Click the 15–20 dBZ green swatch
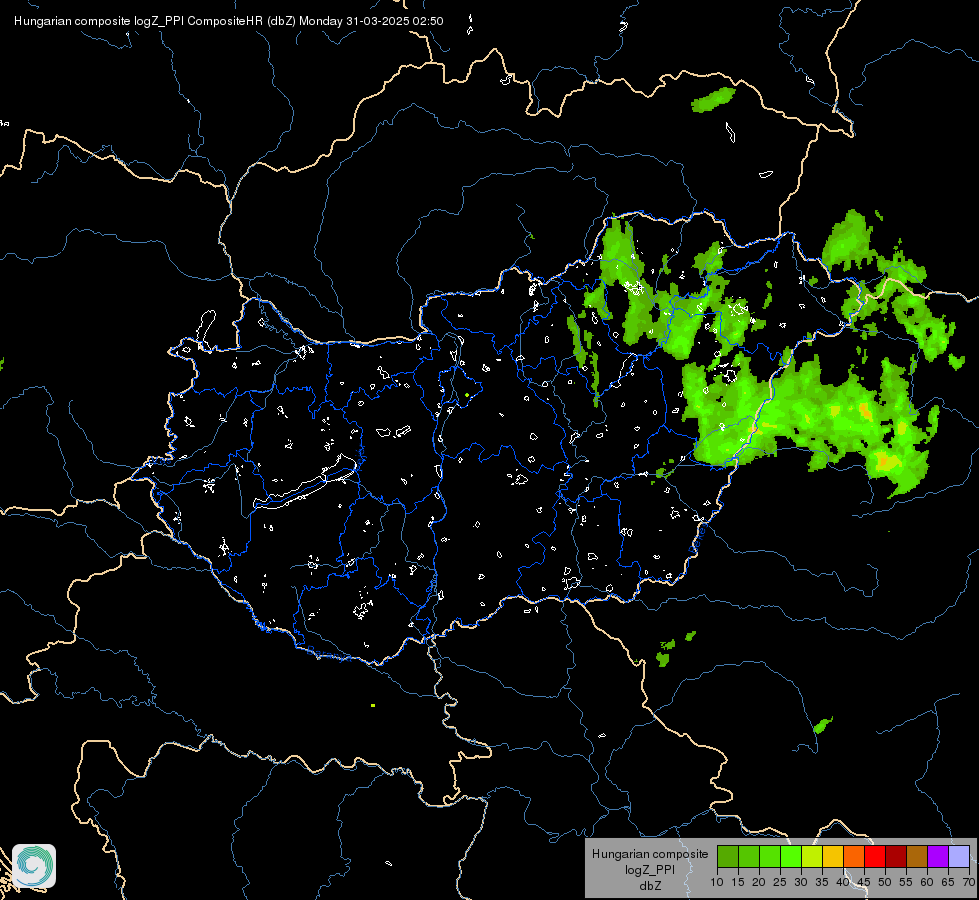This screenshot has height=900, width=979. [x=749, y=856]
